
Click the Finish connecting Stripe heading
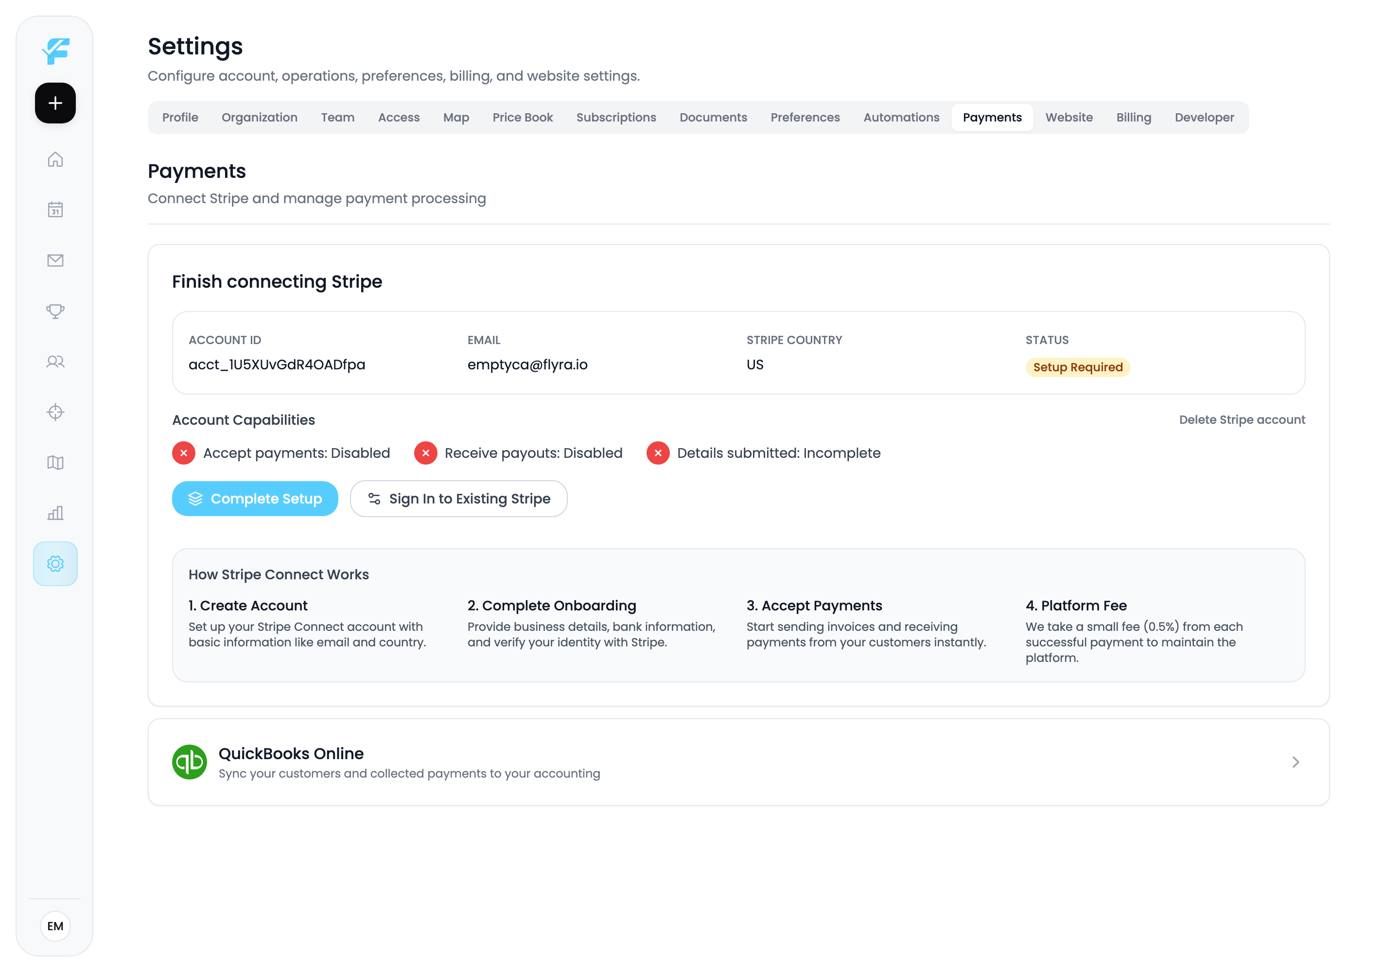[277, 282]
